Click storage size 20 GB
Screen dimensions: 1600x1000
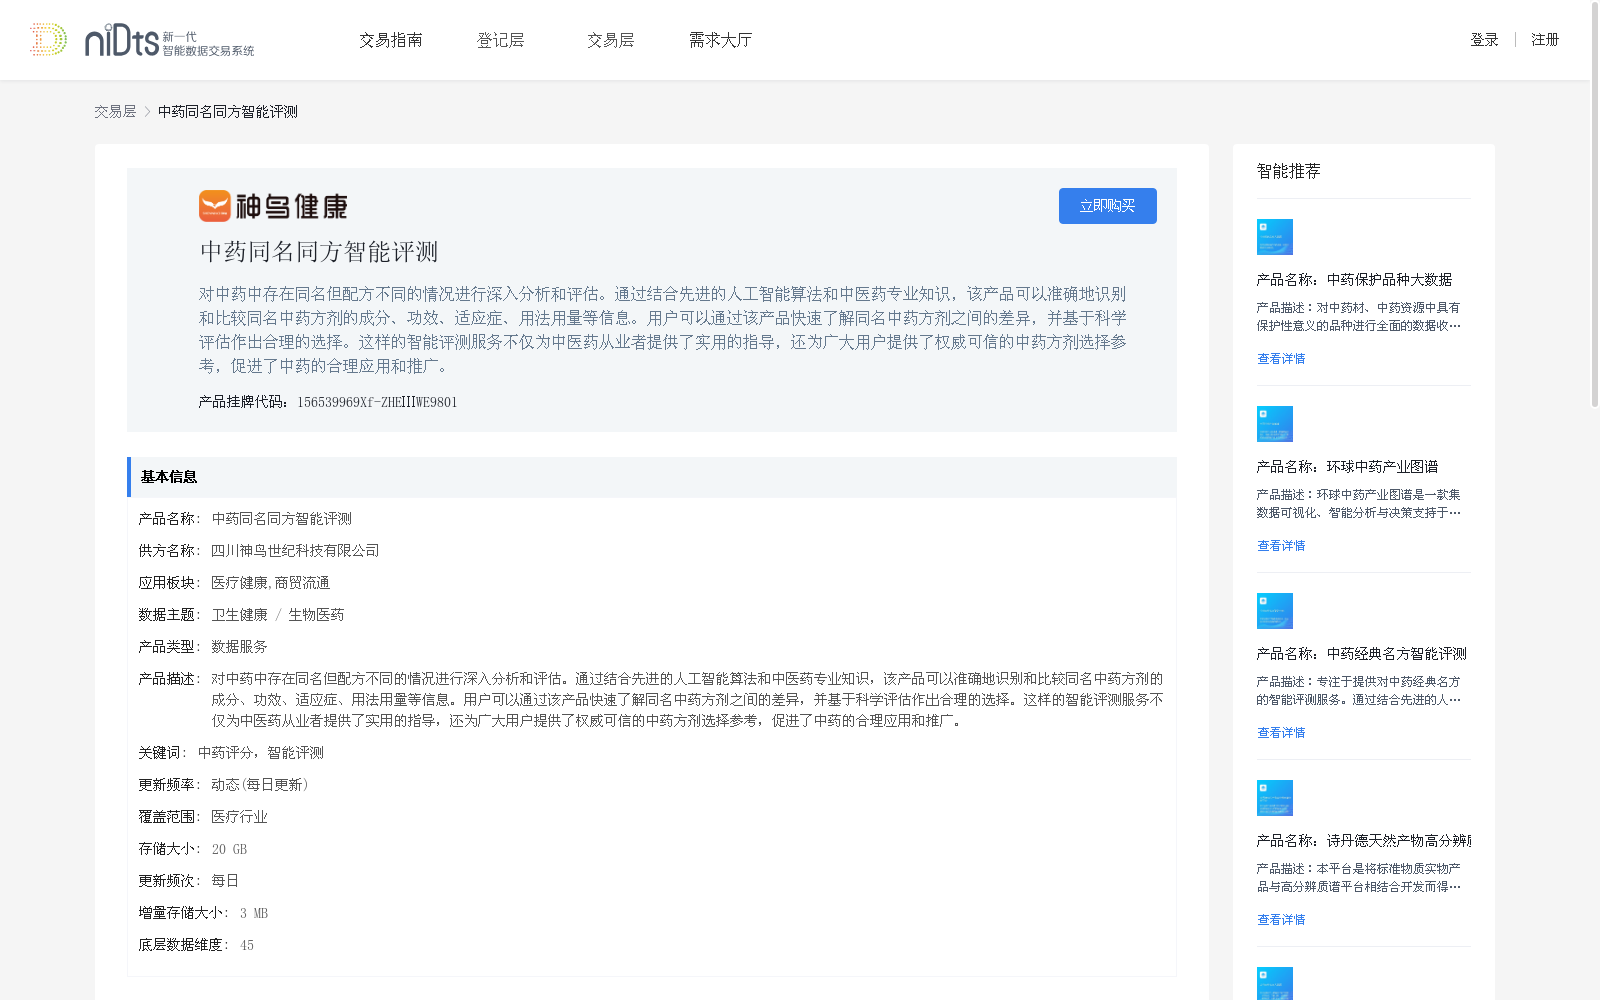click(229, 849)
